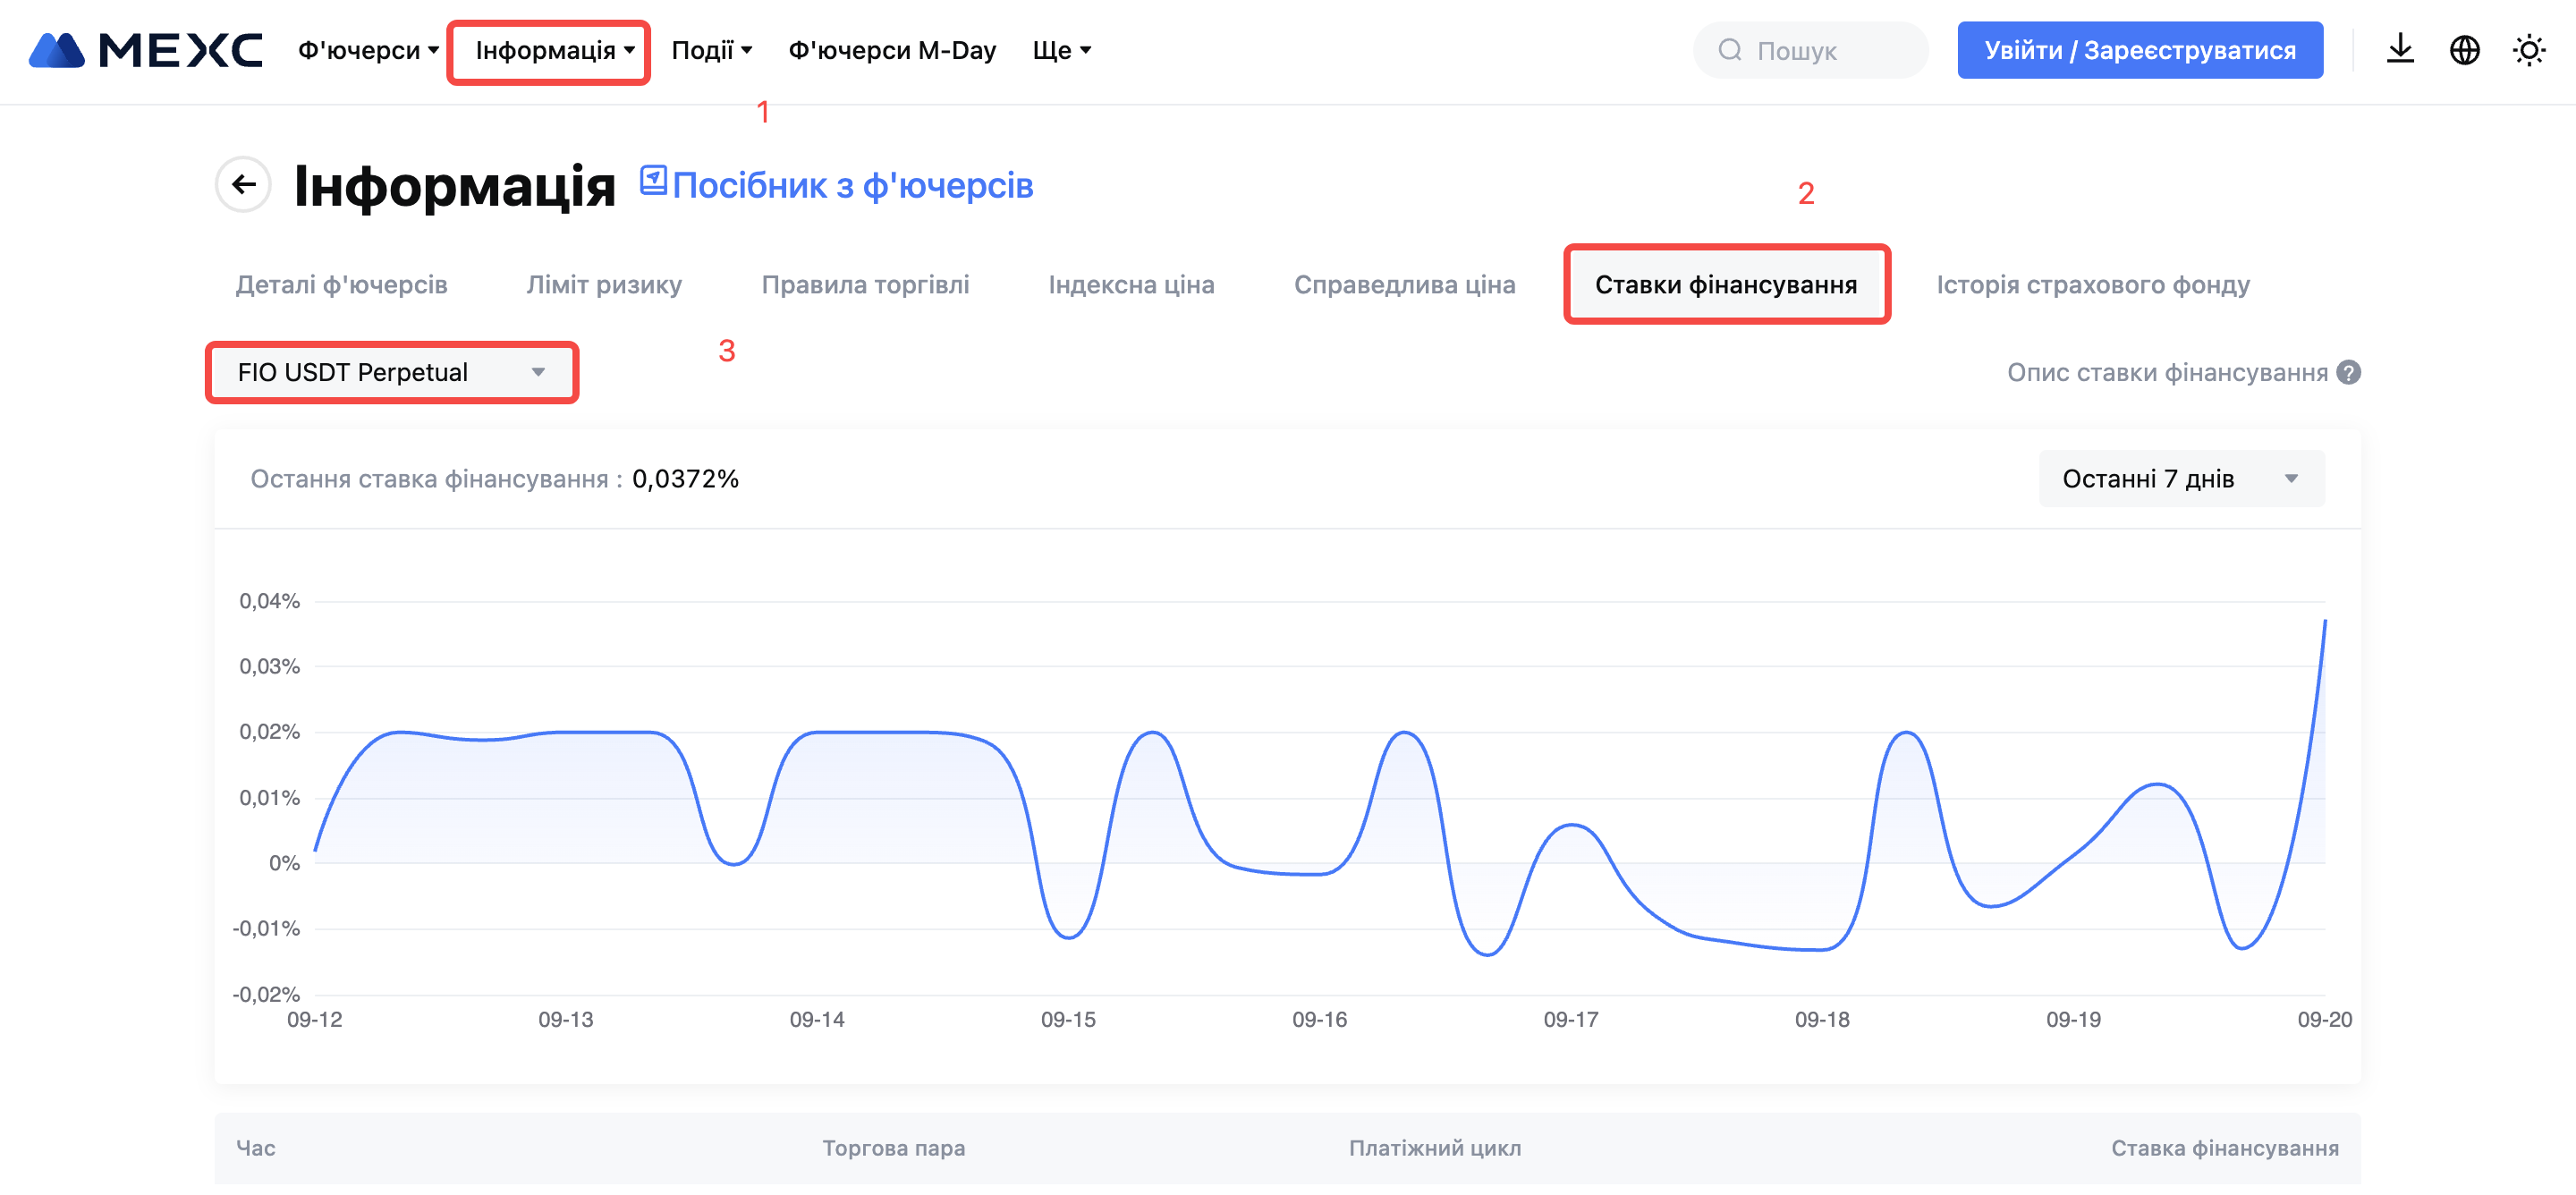Image resolution: width=2576 pixels, height=1195 pixels.
Task: Click the funding rate description question icon
Action: point(2349,373)
